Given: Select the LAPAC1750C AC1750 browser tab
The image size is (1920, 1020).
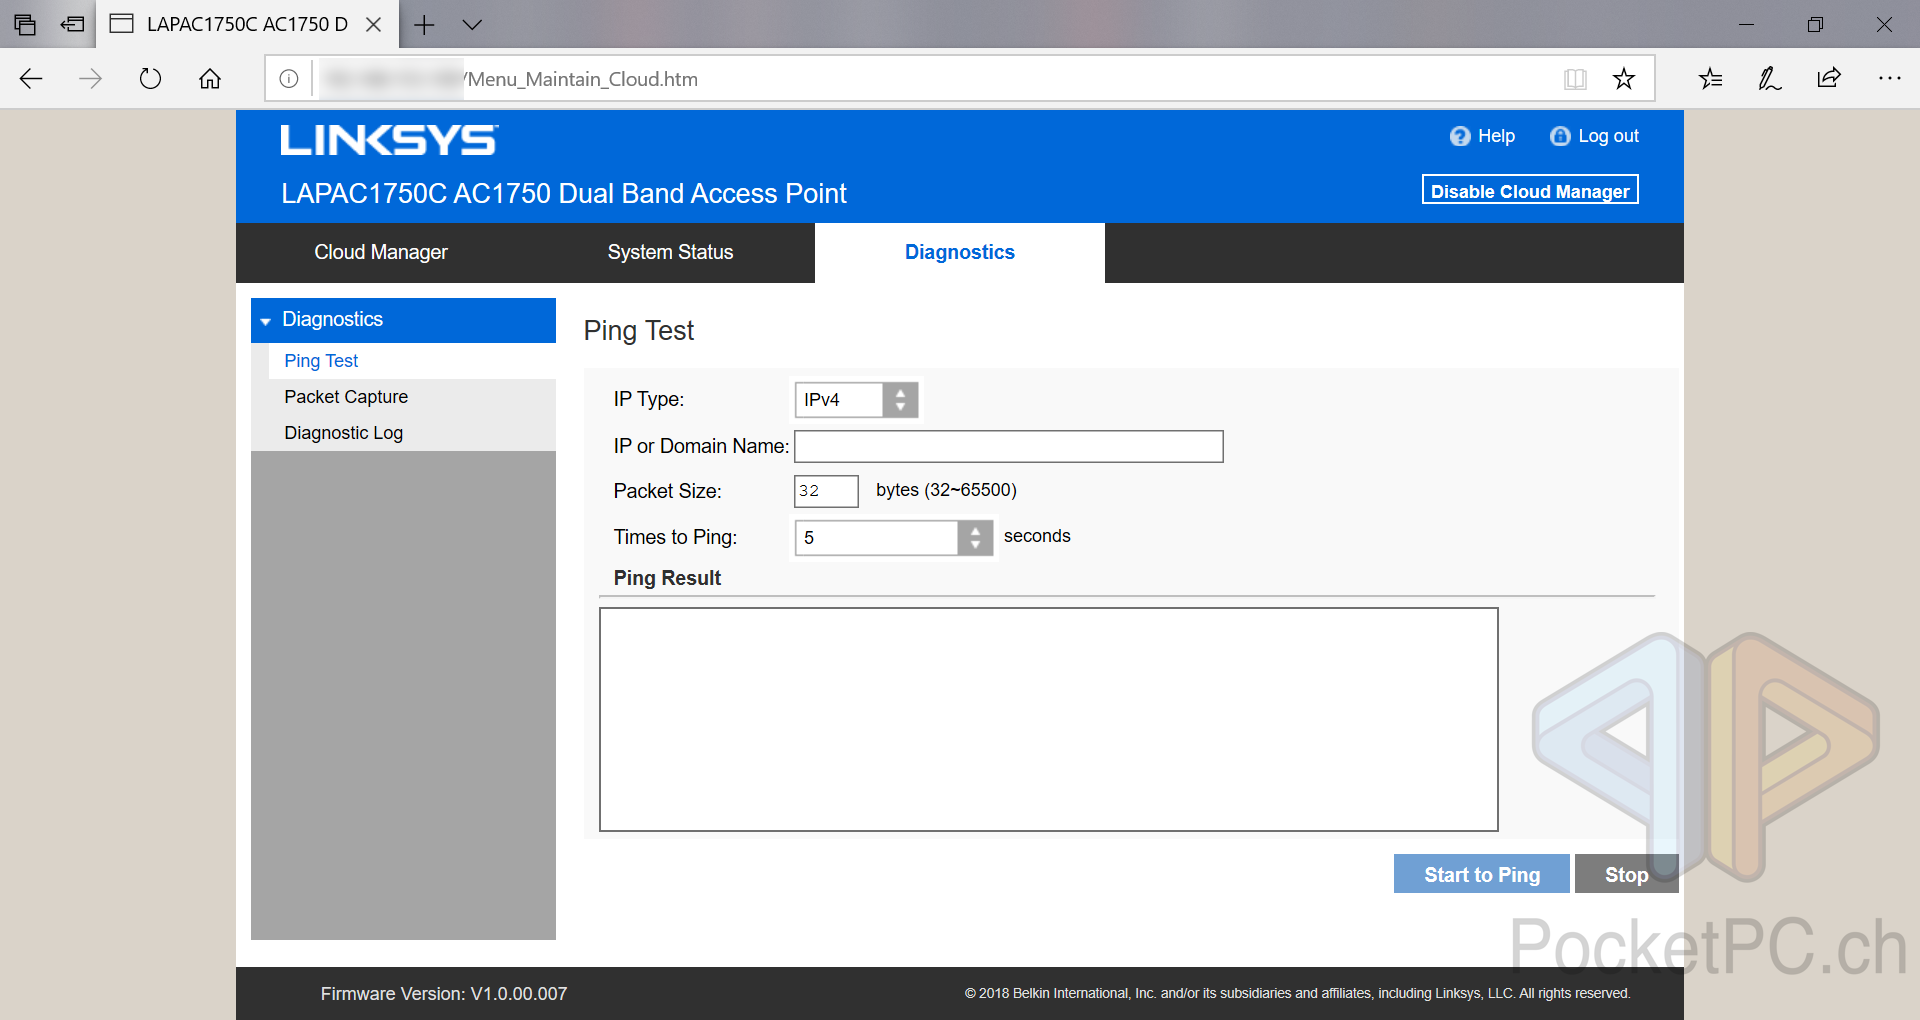Looking at the screenshot, I should pos(247,24).
